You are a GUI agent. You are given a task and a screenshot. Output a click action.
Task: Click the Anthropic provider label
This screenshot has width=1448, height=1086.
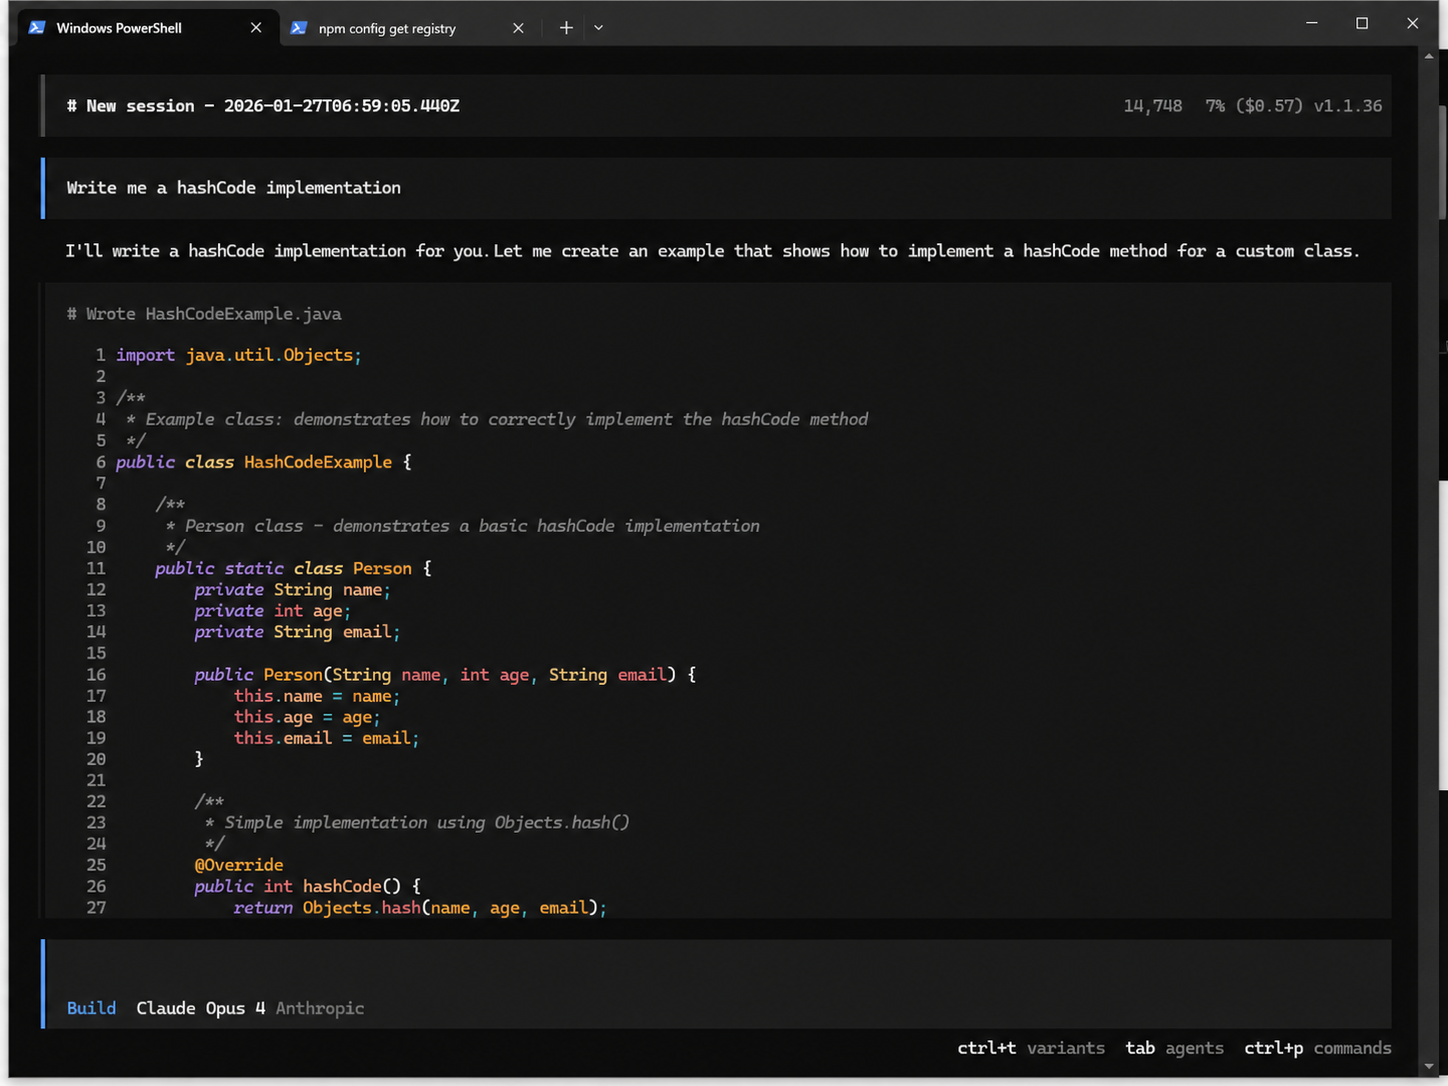point(320,1008)
